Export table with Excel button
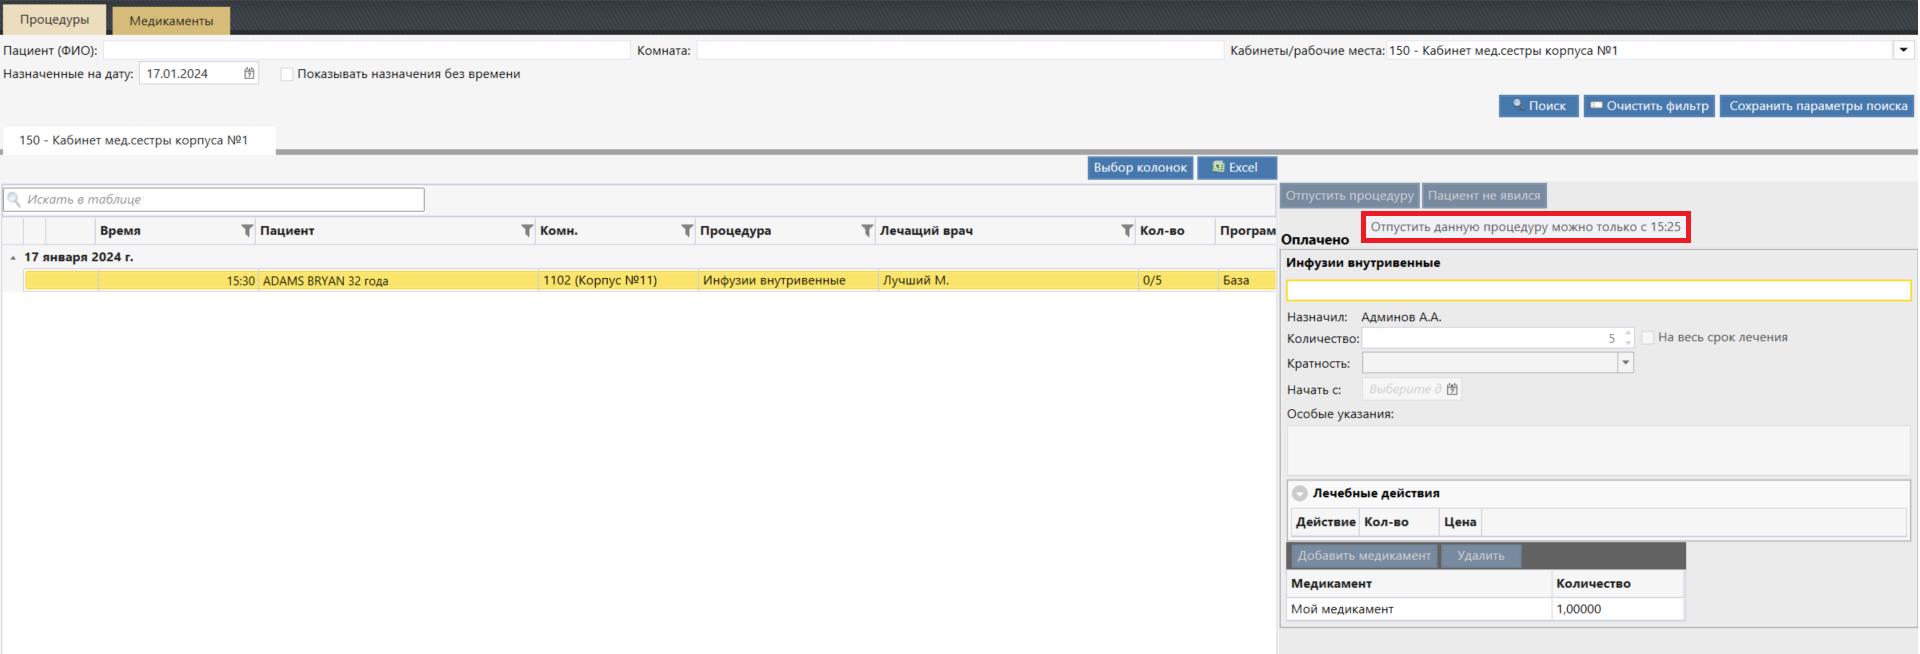 coord(1236,168)
